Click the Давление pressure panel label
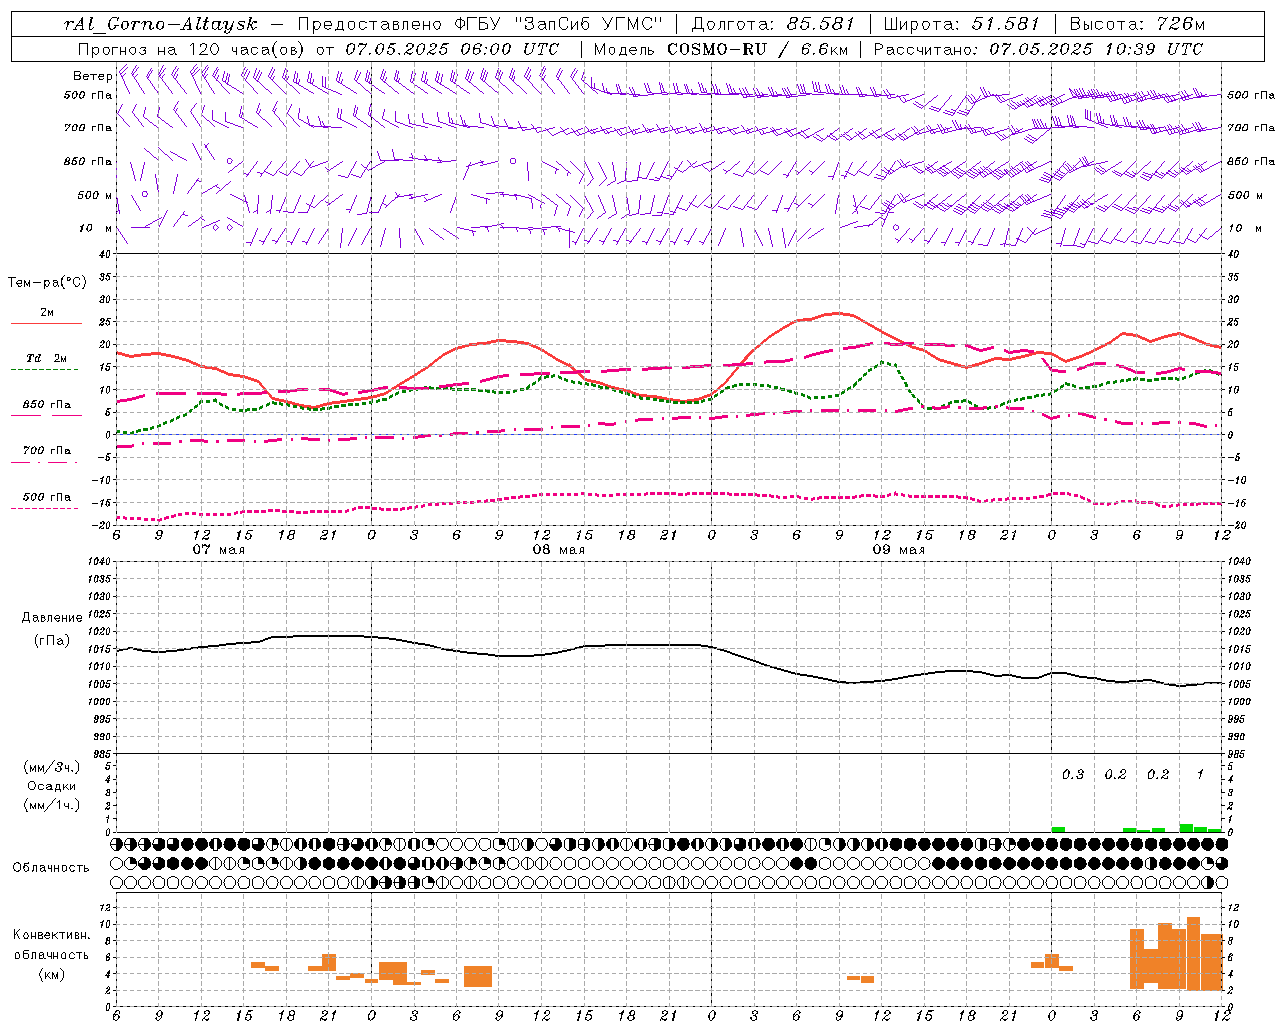 (52, 618)
